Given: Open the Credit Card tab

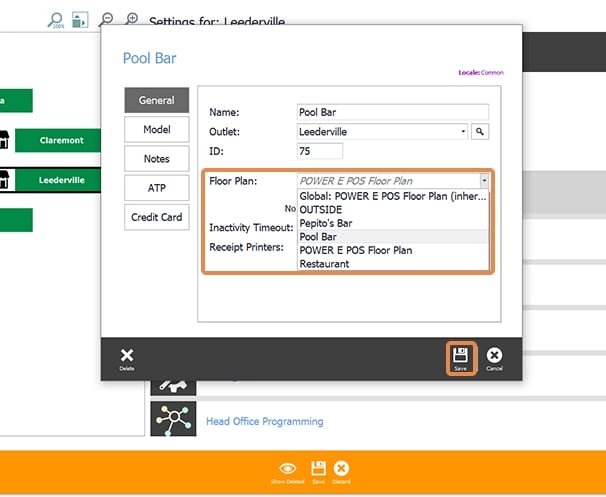Looking at the screenshot, I should pos(157,217).
